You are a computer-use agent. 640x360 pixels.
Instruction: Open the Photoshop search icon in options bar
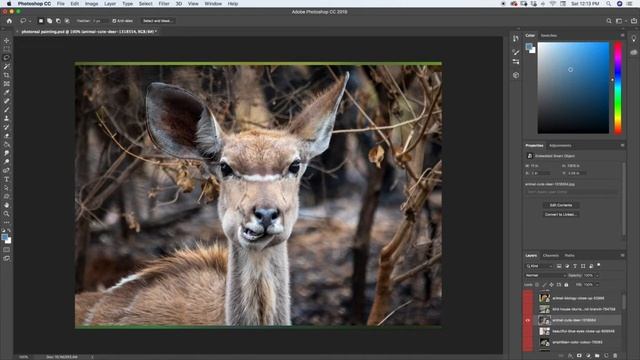coord(609,21)
